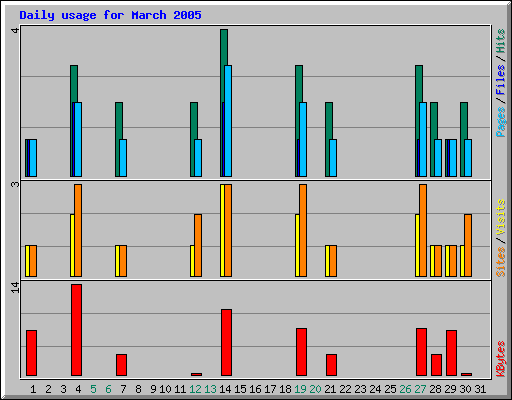Select x-axis day label "14"
Screen dimensions: 512x400
pos(225,389)
